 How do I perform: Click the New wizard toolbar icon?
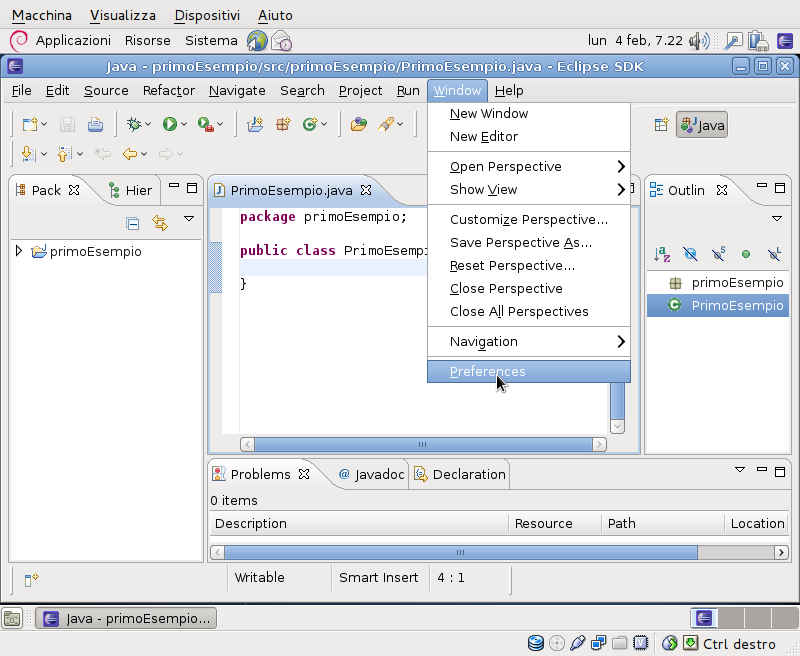tap(30, 124)
